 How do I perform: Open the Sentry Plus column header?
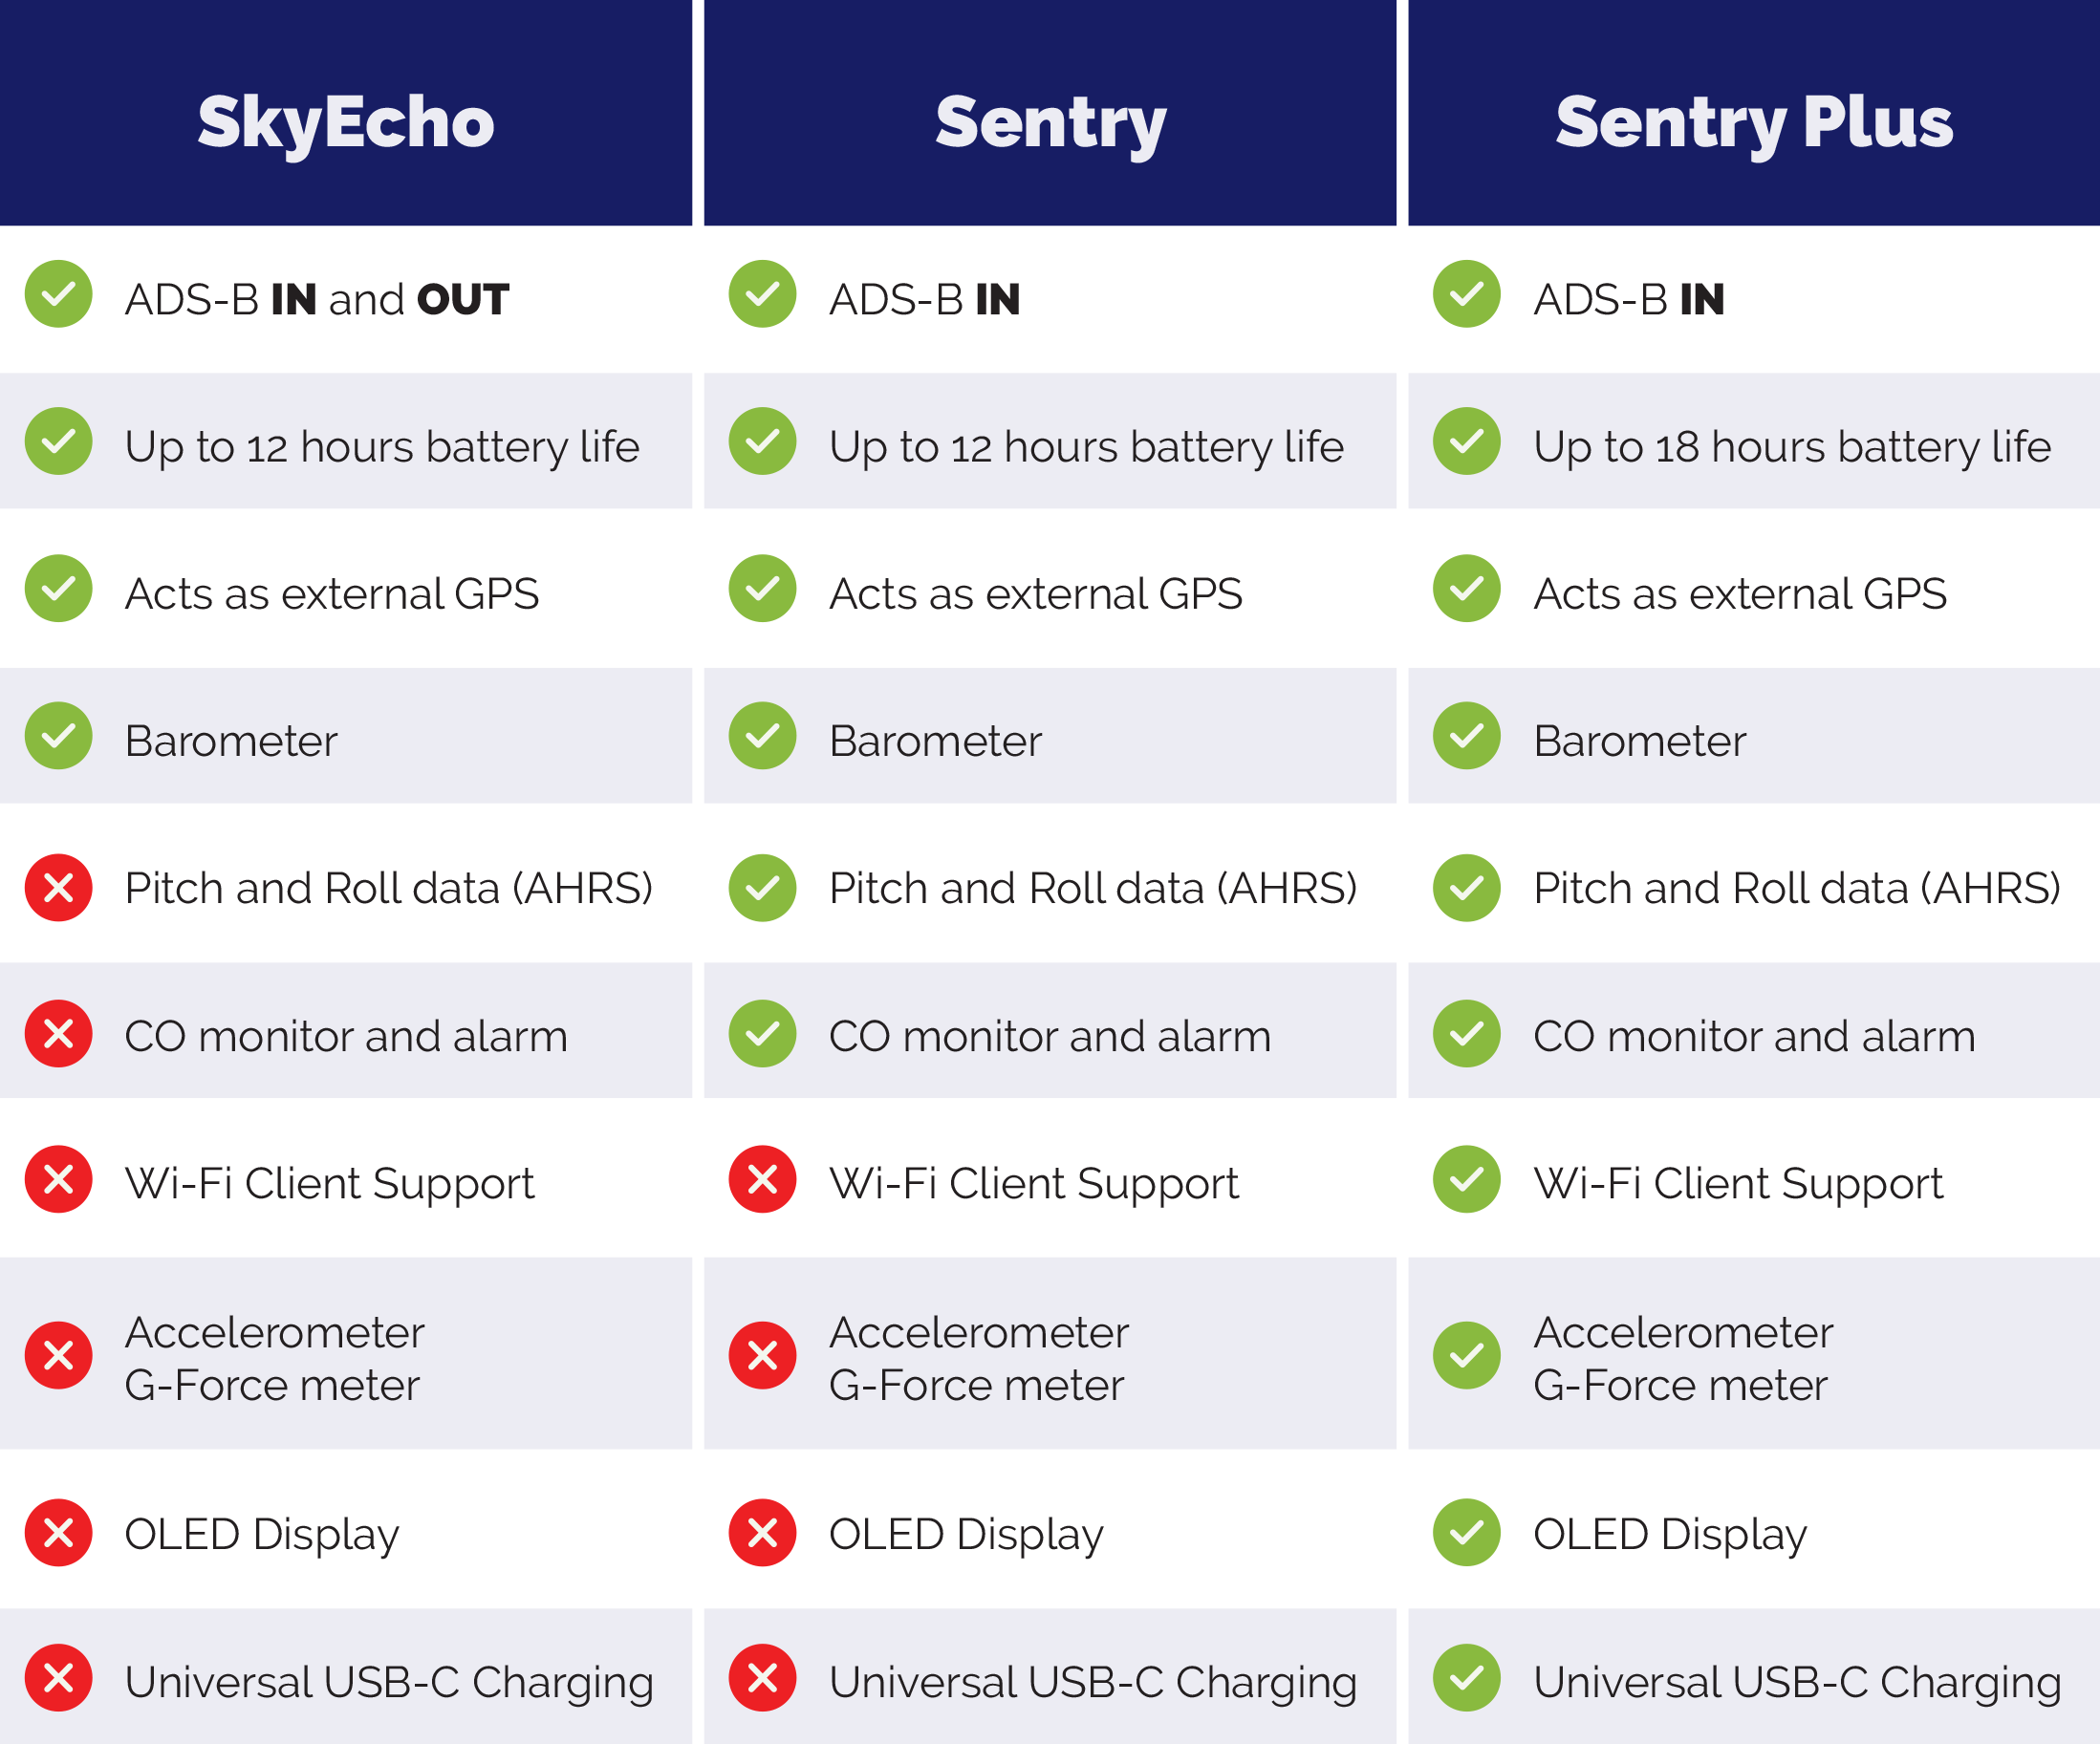[1754, 122]
